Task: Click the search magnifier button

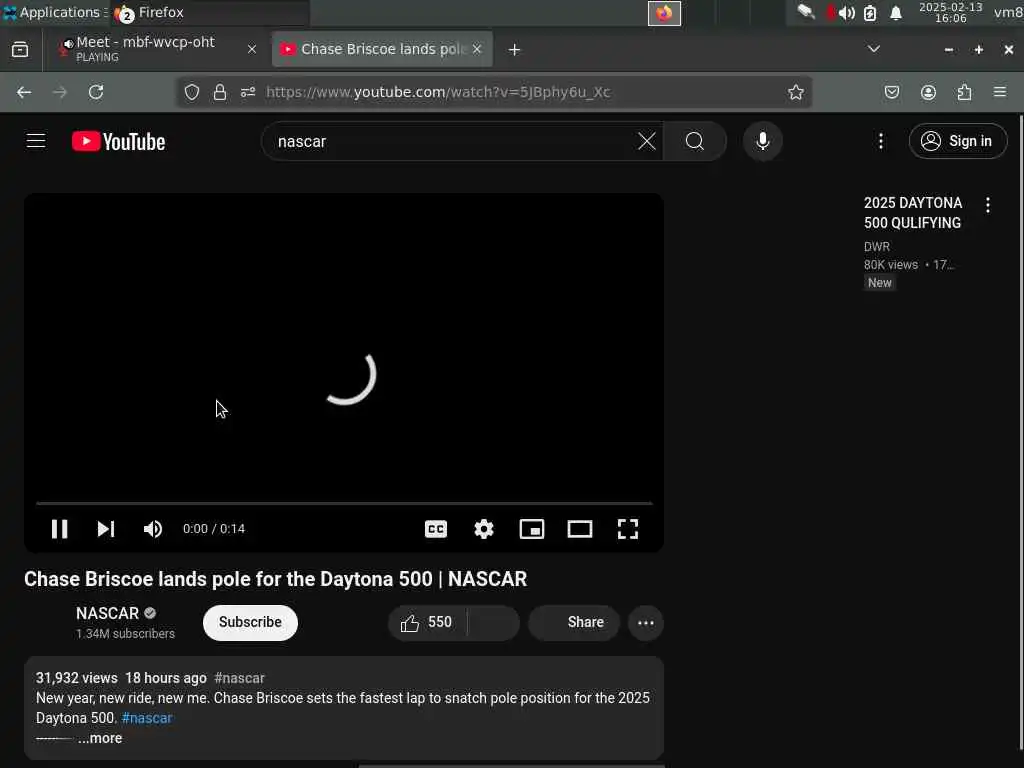Action: (695, 141)
